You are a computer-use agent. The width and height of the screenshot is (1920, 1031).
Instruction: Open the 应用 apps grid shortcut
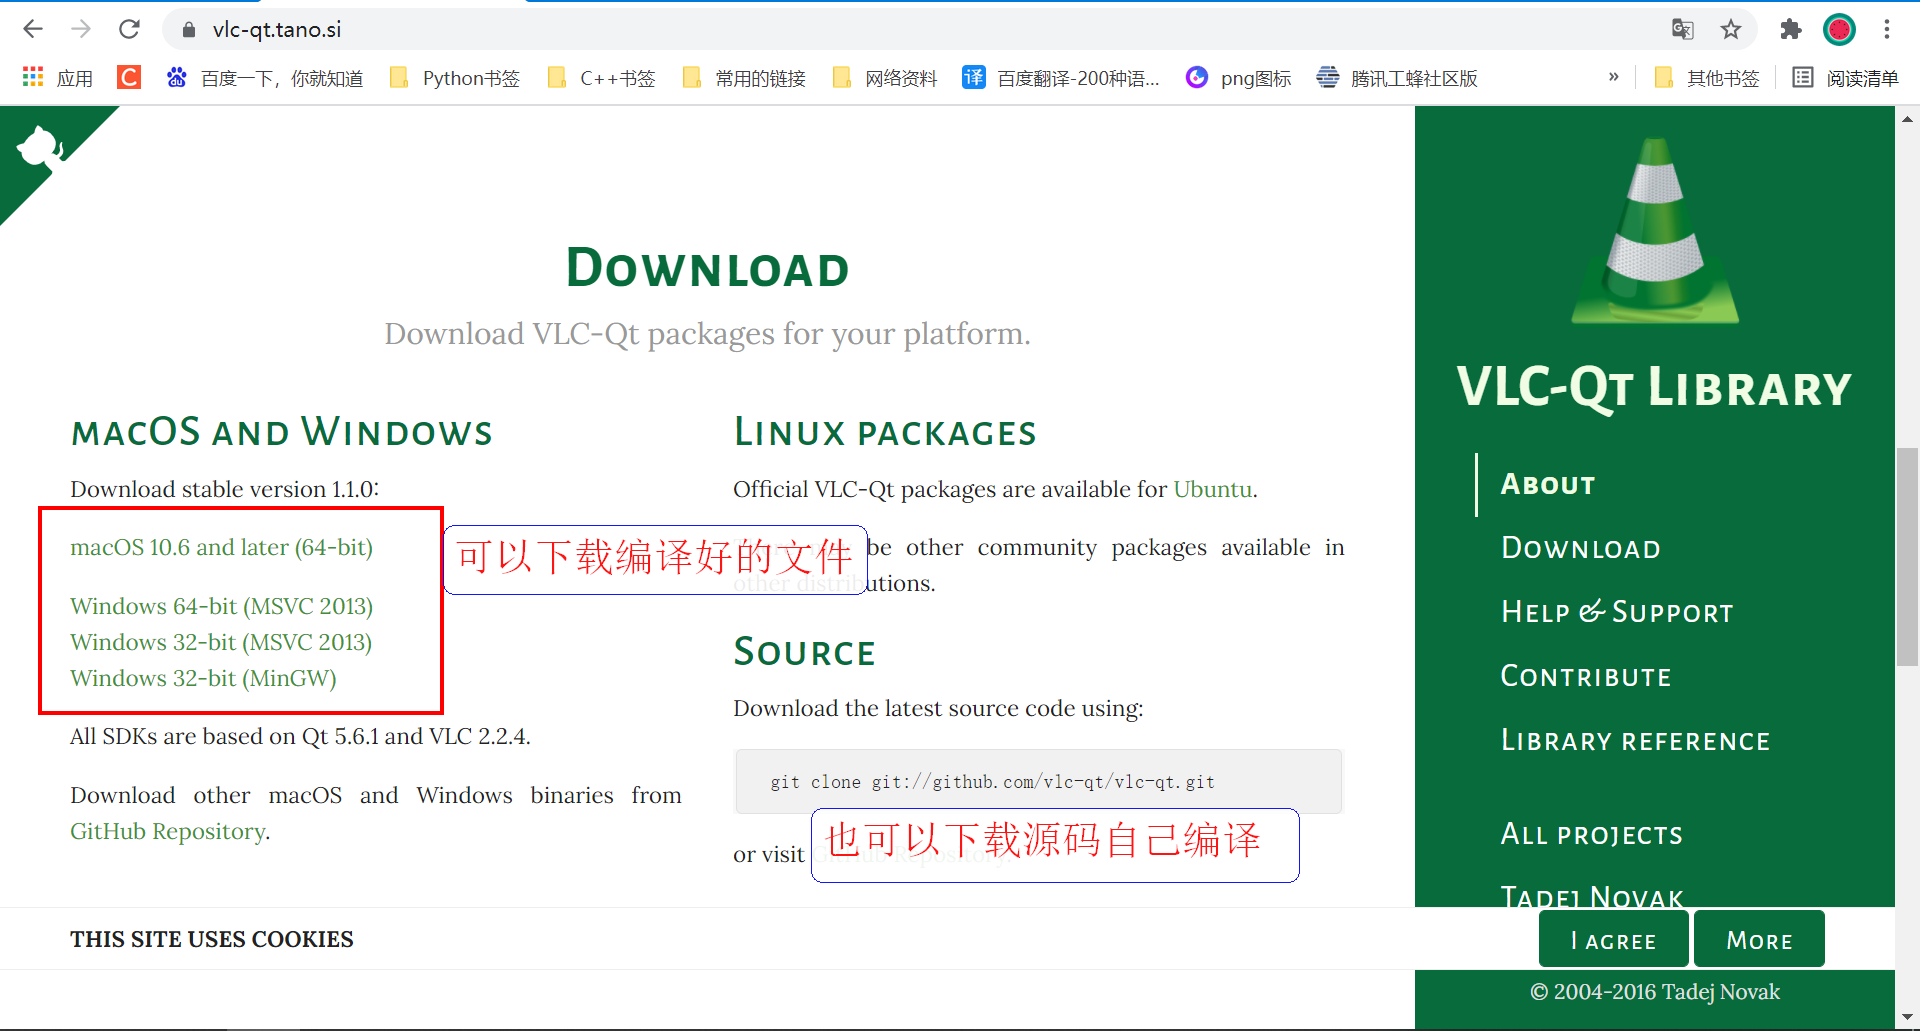coord(57,78)
